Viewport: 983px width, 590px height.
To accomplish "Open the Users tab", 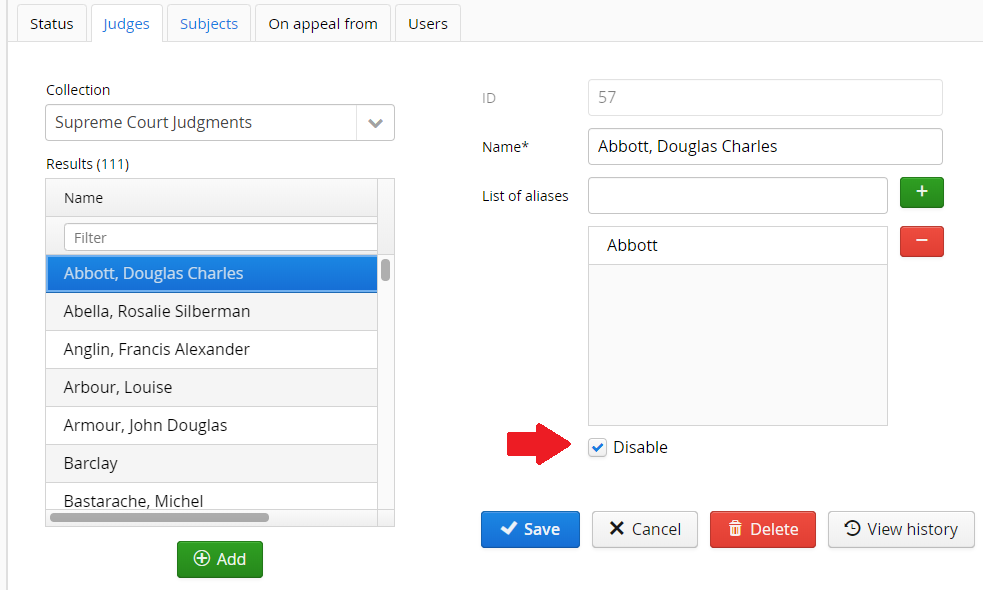I will 427,24.
